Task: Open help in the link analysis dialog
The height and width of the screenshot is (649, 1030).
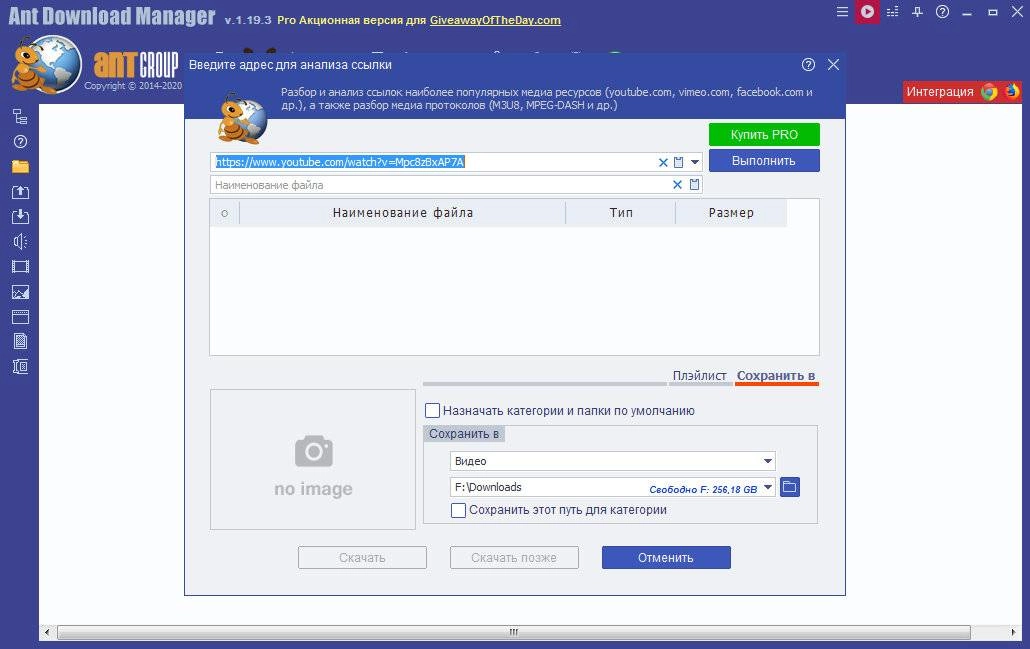Action: tap(809, 64)
